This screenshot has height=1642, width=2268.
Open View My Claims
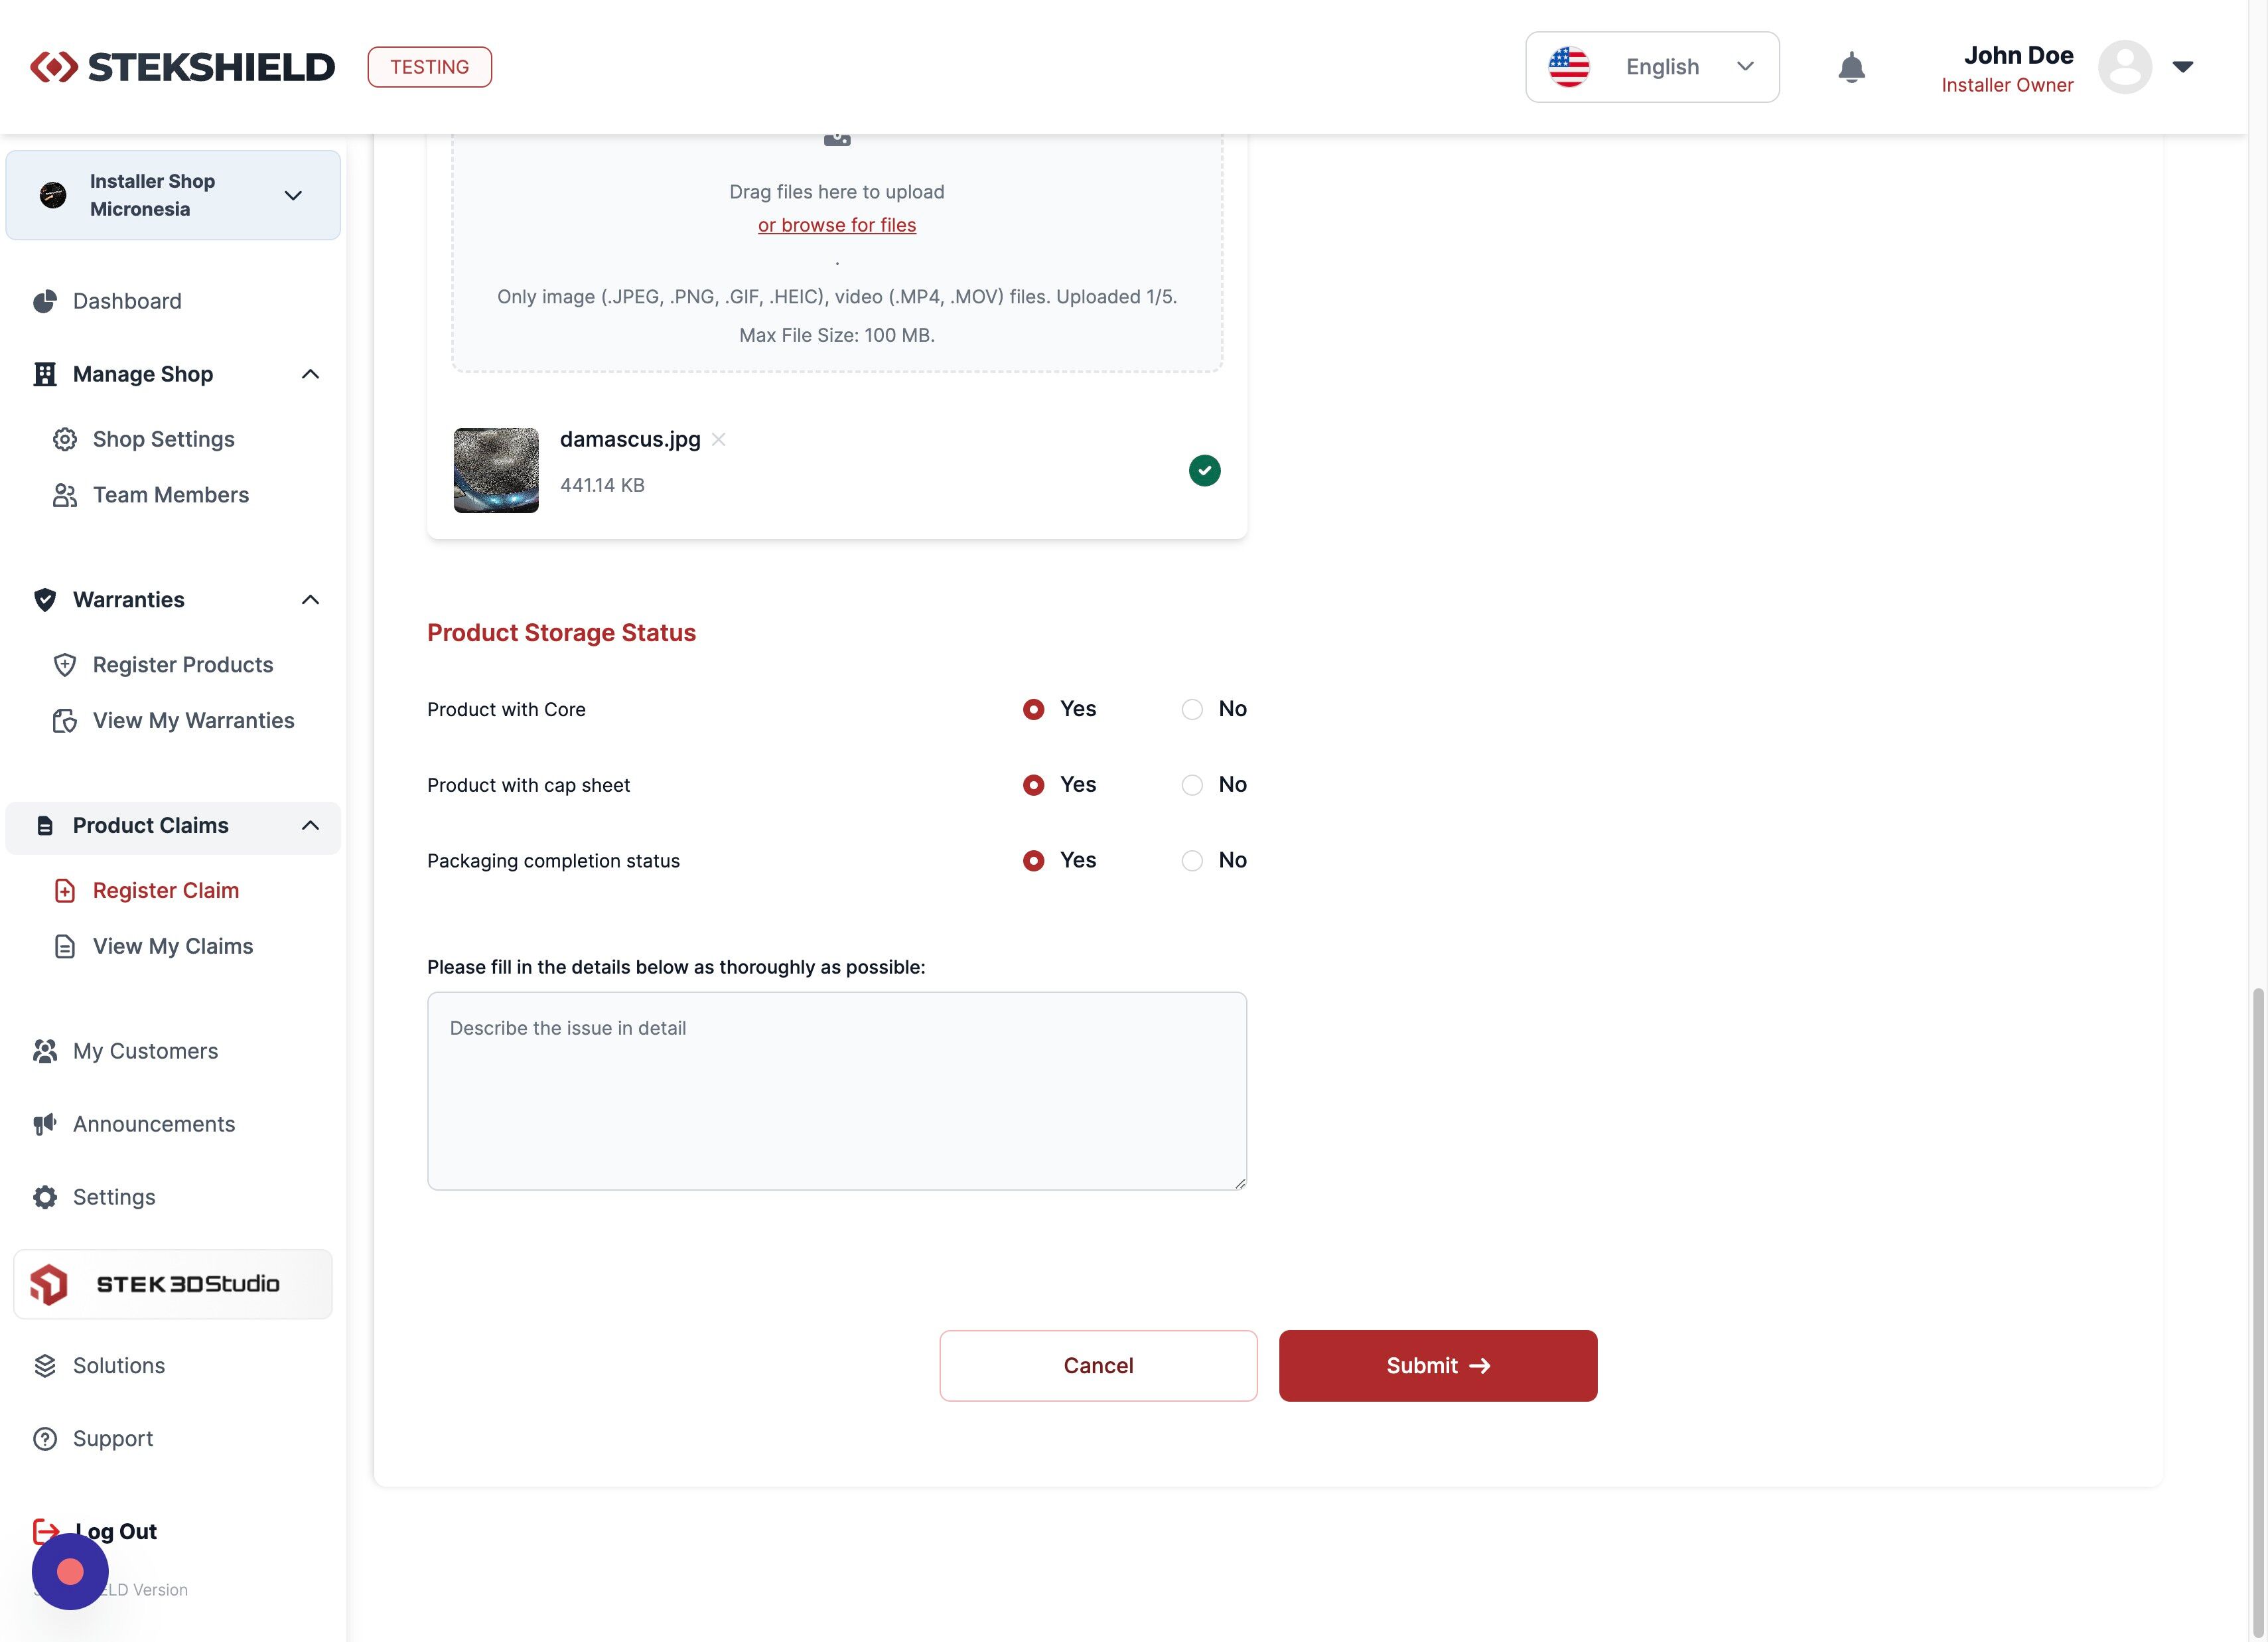point(173,947)
